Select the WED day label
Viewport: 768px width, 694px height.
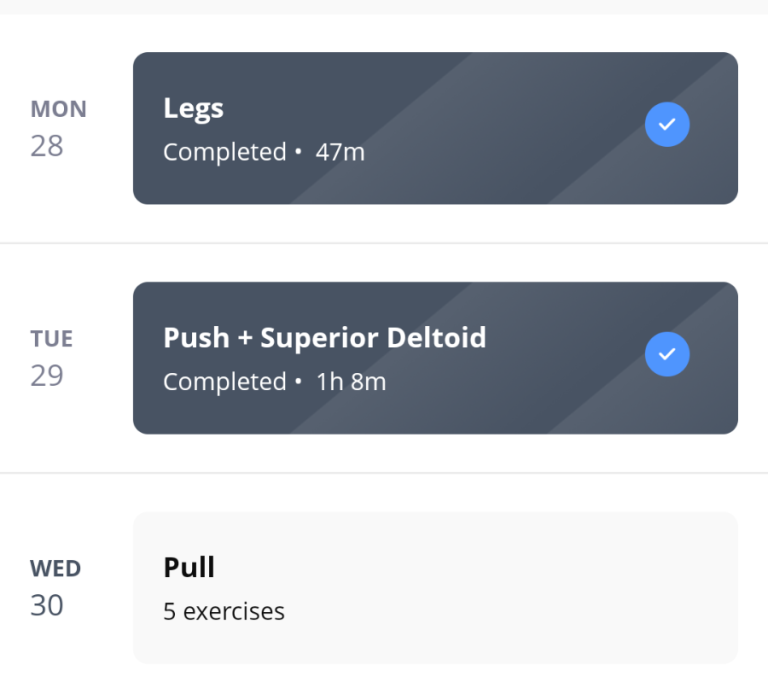[x=55, y=569]
